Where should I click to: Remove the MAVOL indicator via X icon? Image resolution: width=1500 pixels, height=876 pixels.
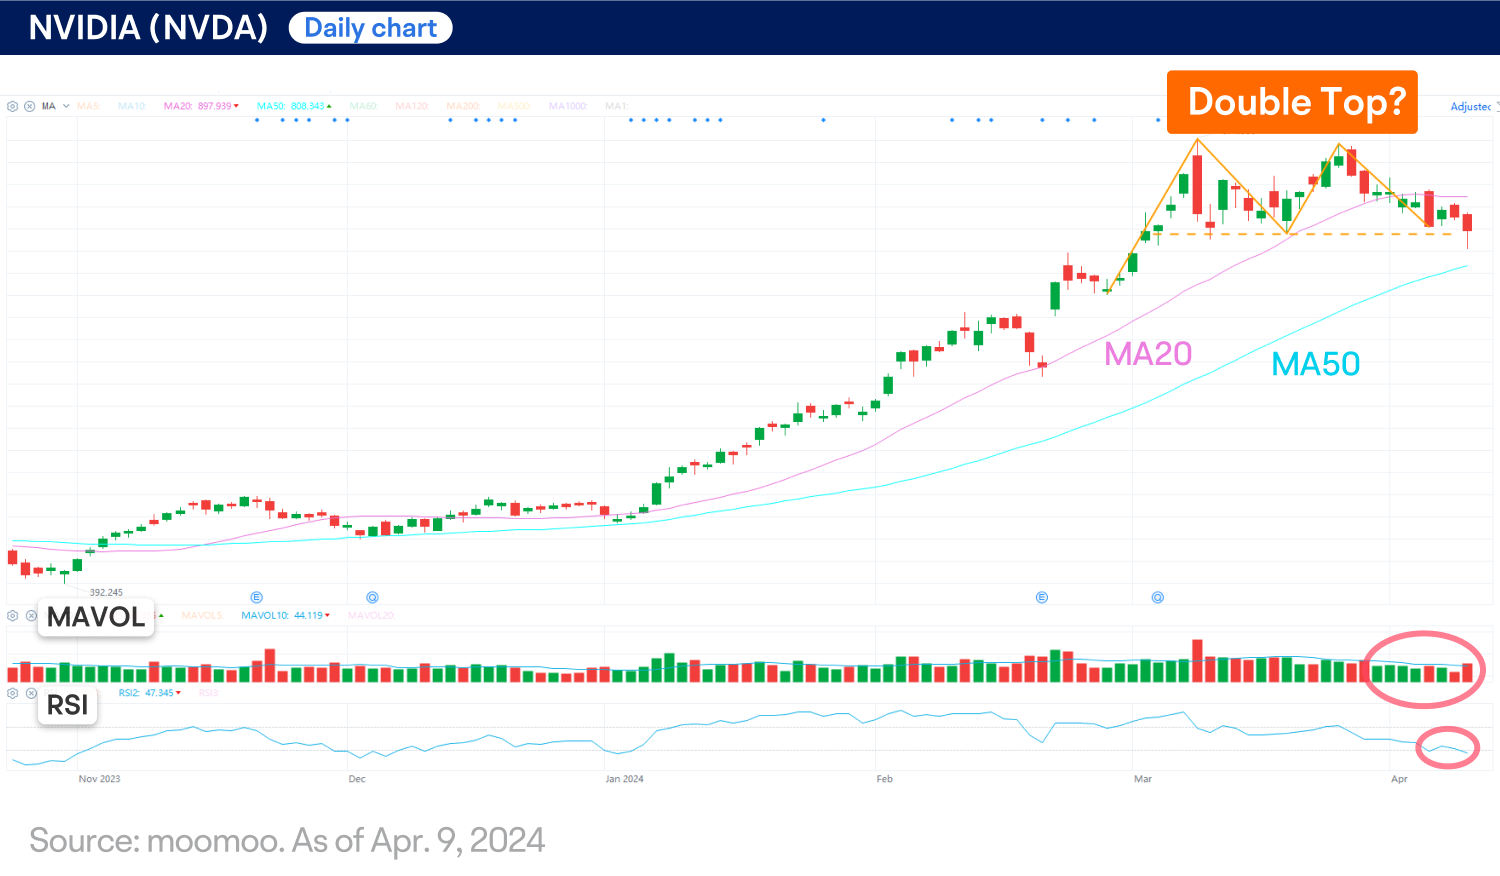click(30, 616)
